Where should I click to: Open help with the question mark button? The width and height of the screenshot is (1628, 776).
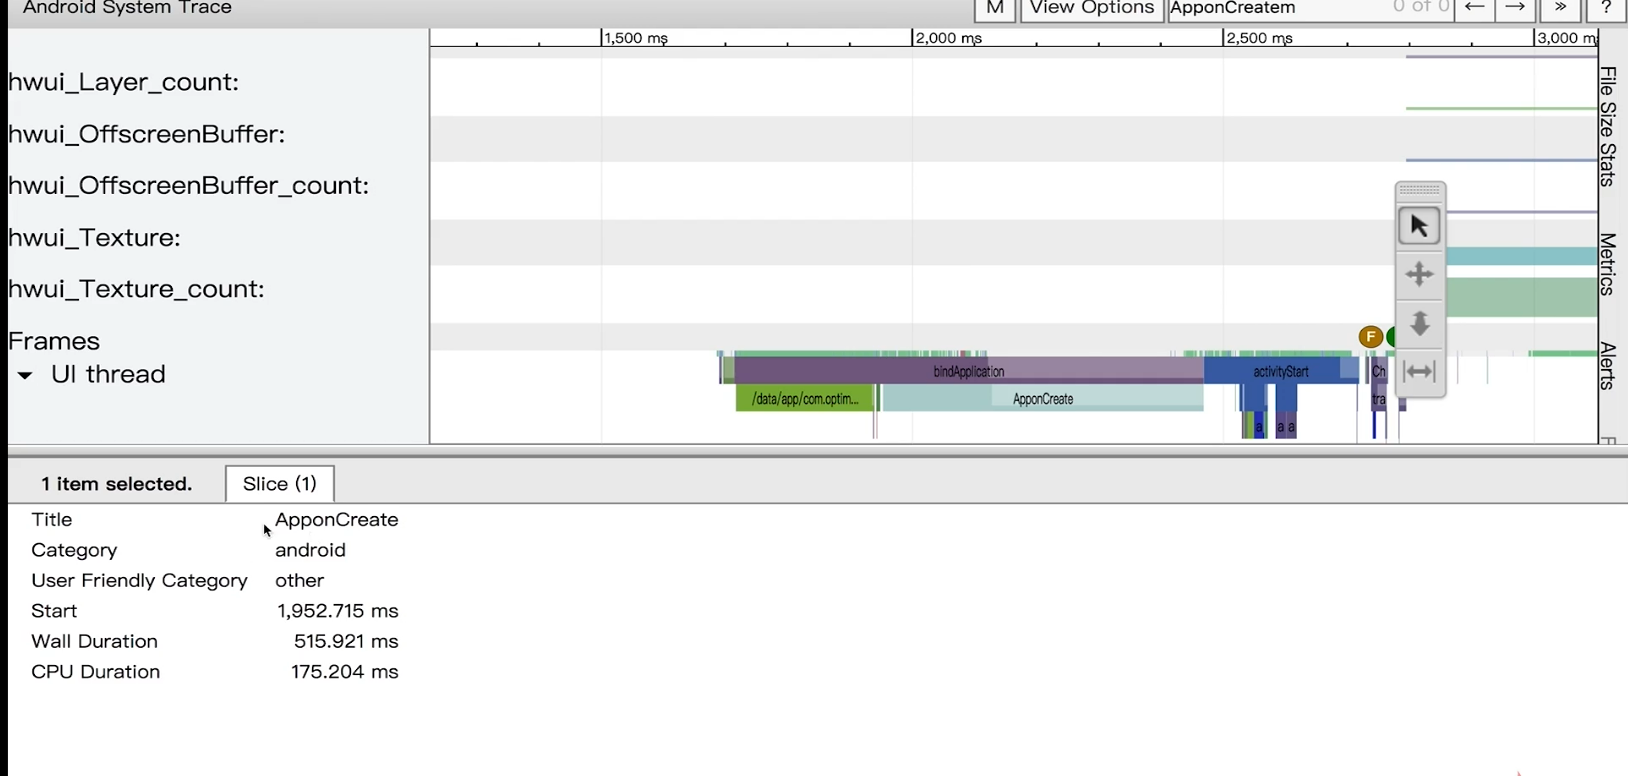click(x=1606, y=8)
